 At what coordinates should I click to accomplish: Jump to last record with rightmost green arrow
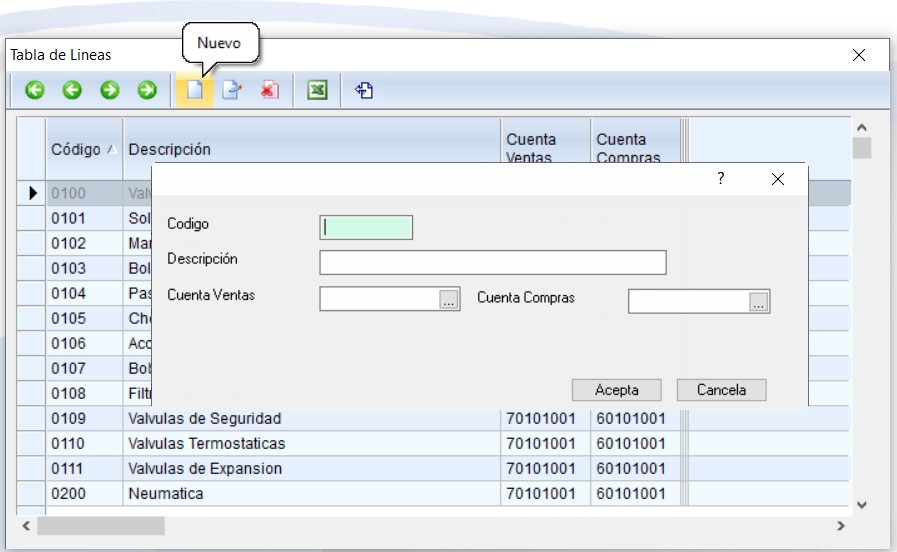pos(147,91)
